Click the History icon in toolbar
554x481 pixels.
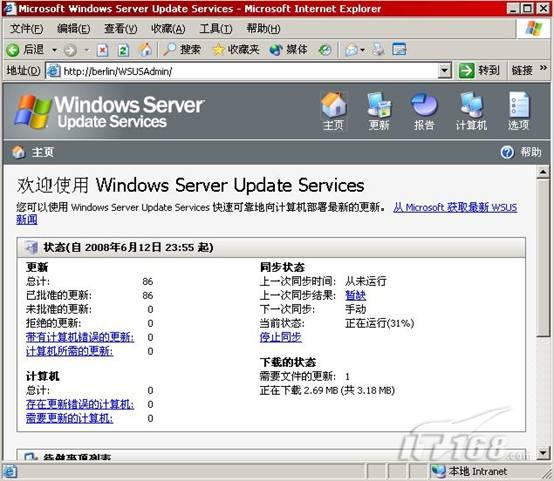click(325, 50)
